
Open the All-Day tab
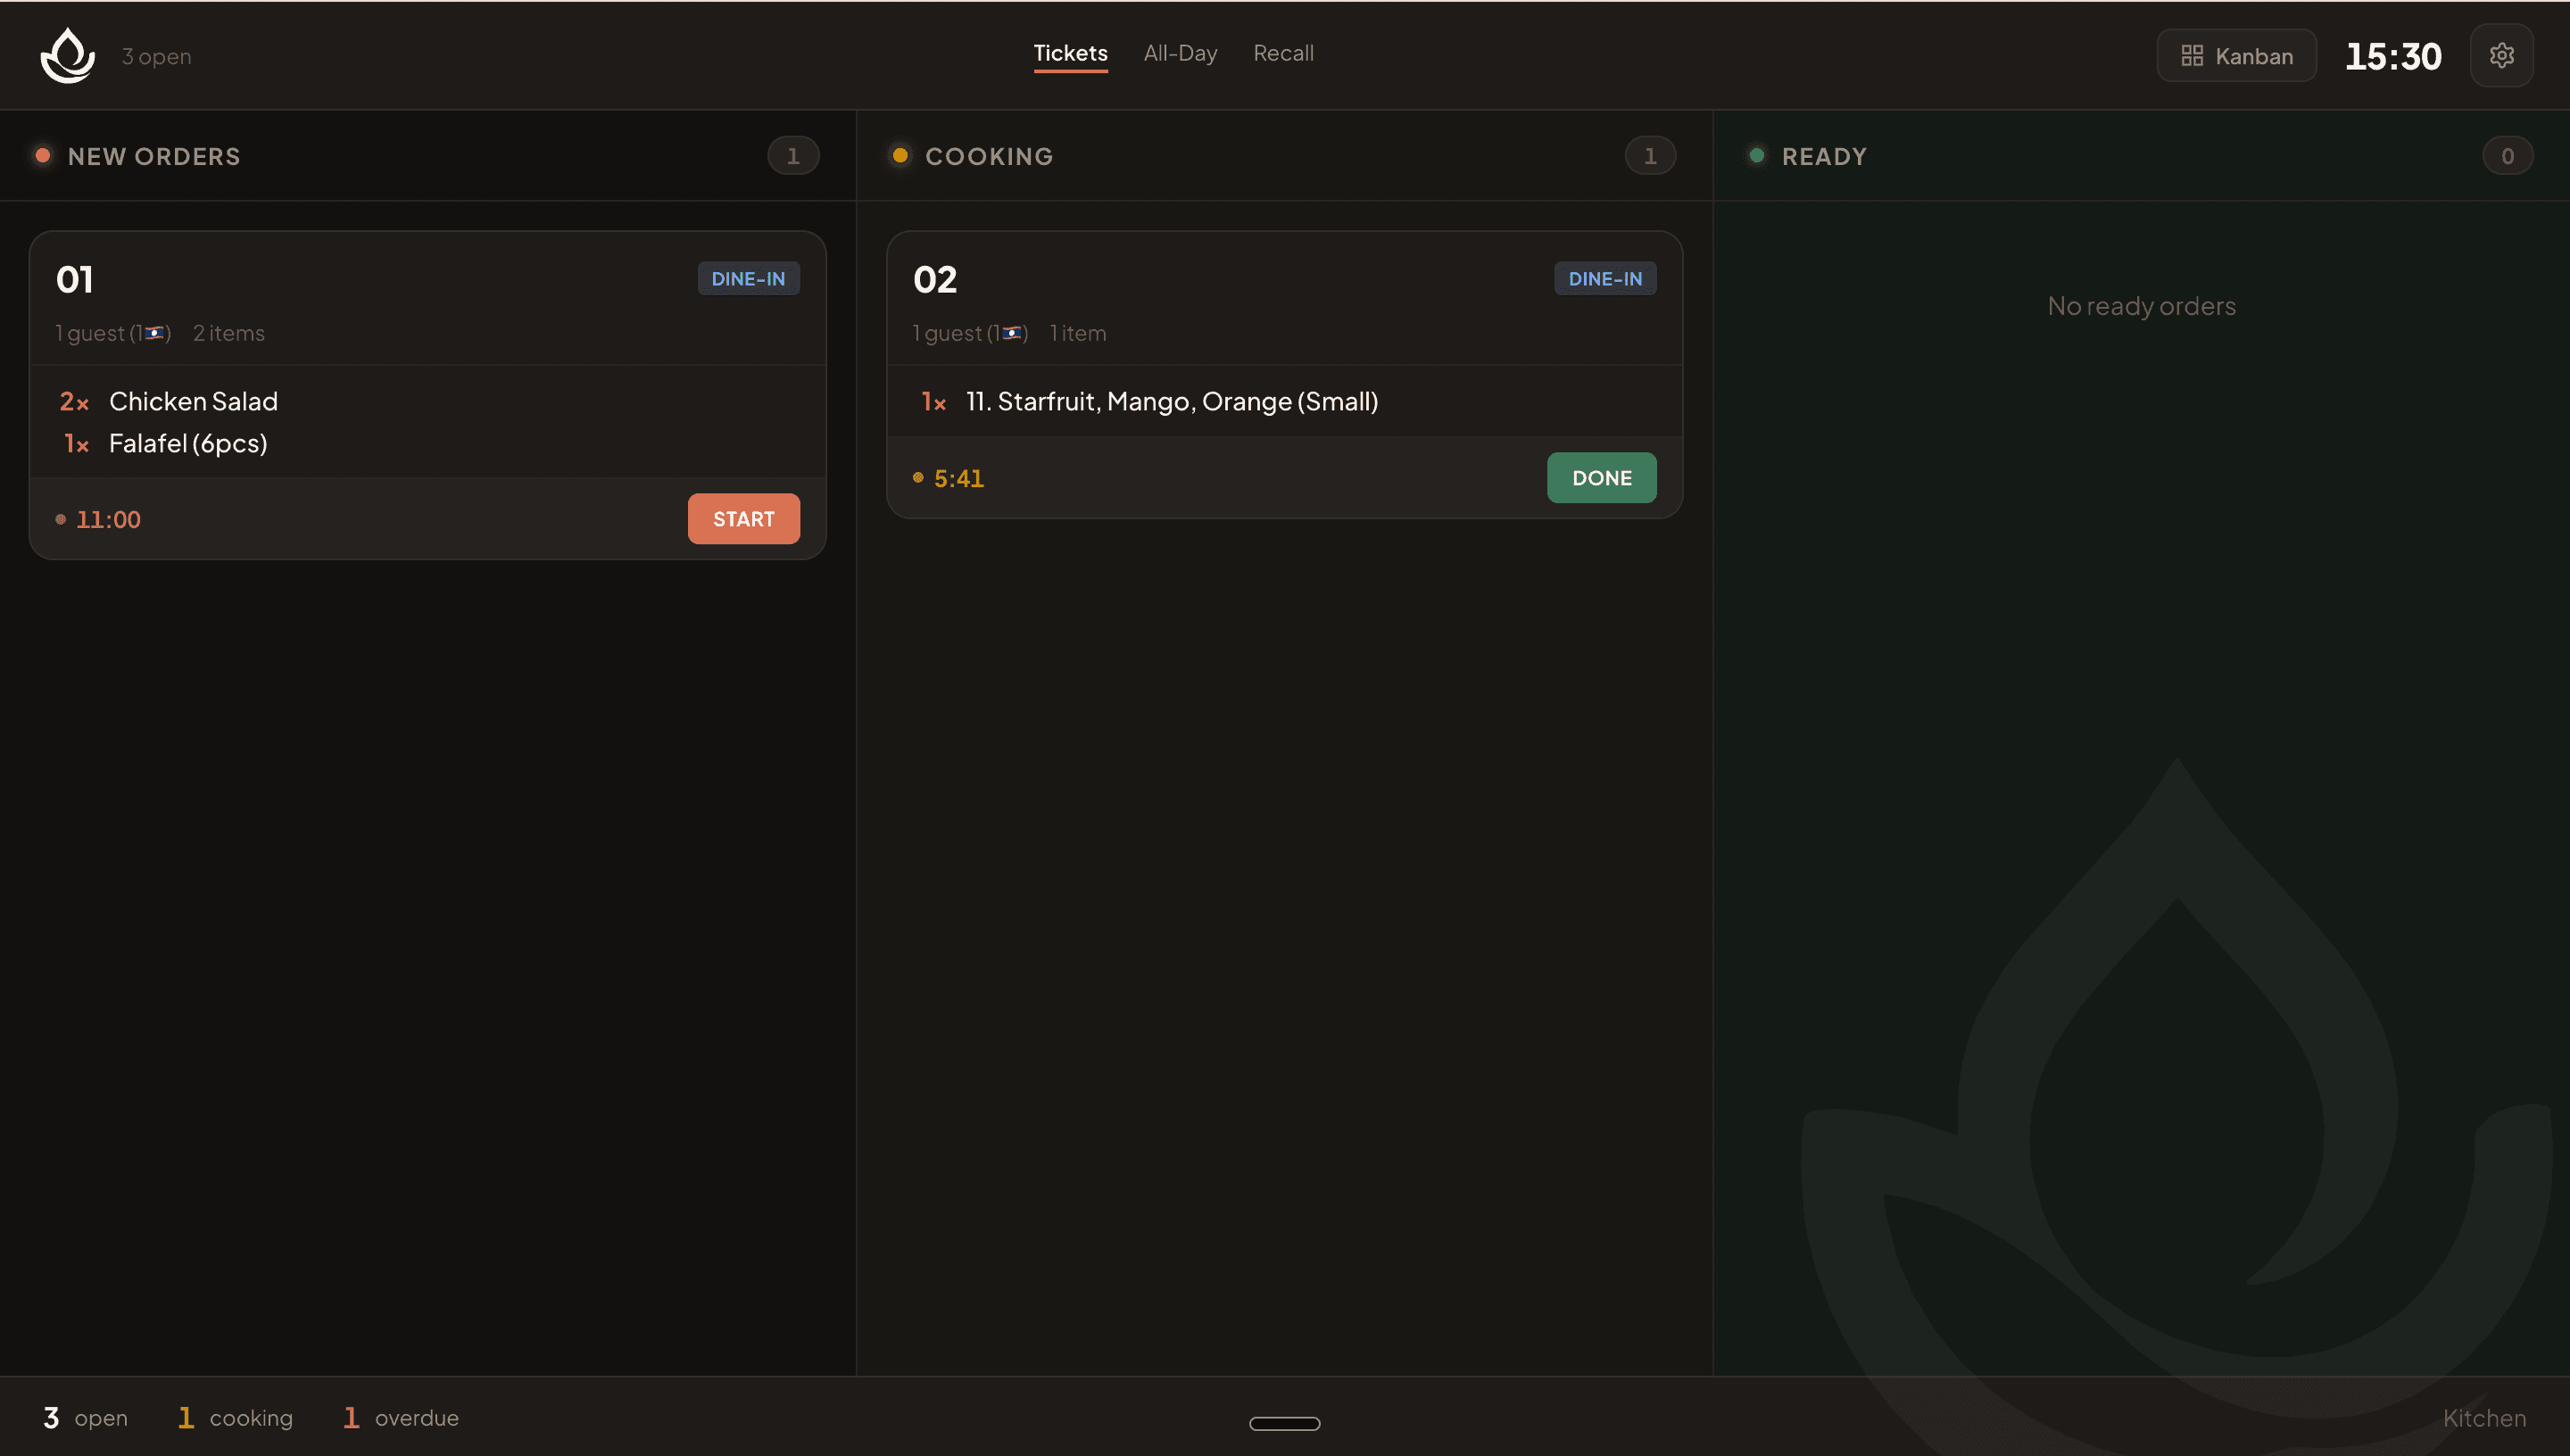[1180, 53]
